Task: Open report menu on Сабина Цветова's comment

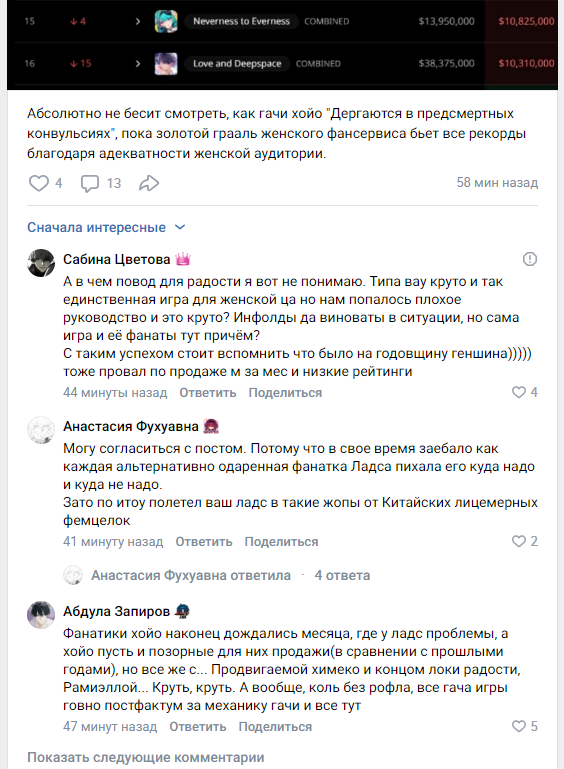Action: click(x=530, y=259)
